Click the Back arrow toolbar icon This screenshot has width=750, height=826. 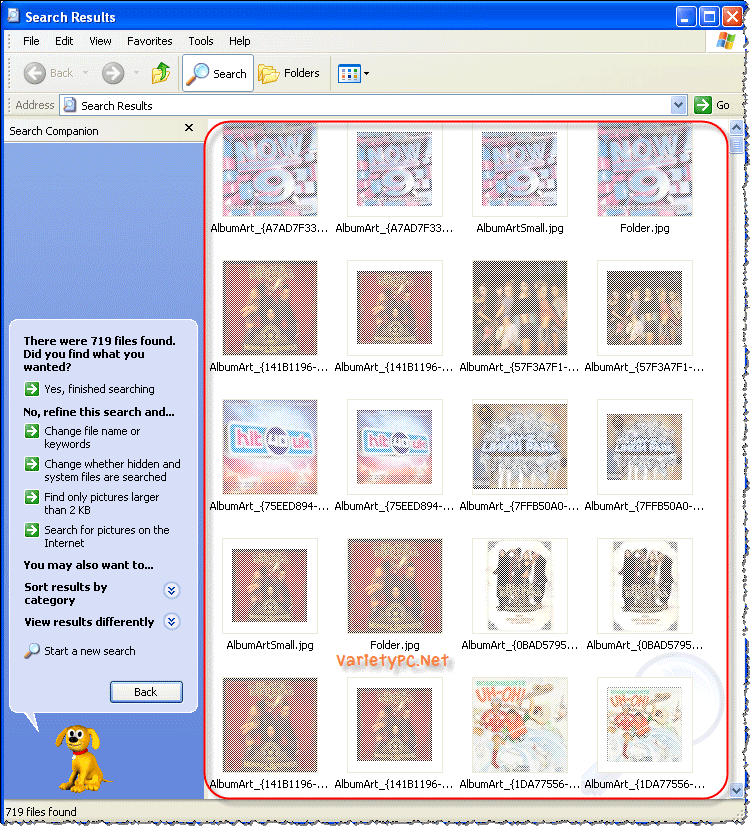[x=35, y=73]
